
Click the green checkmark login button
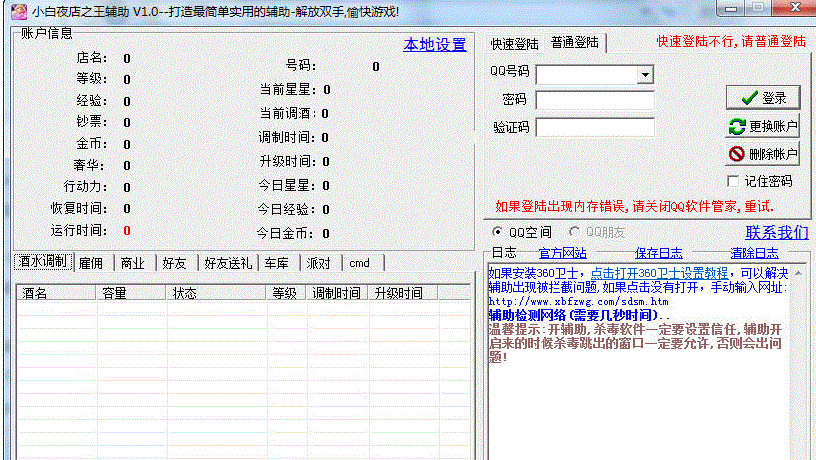tap(763, 98)
